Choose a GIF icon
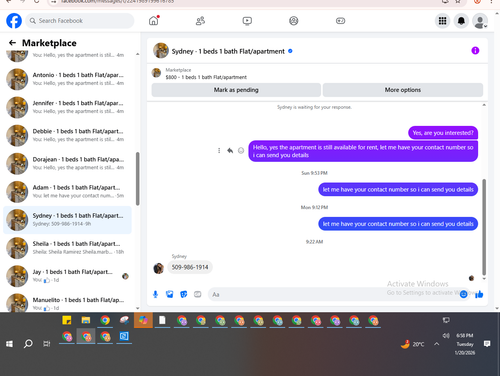 (198, 294)
